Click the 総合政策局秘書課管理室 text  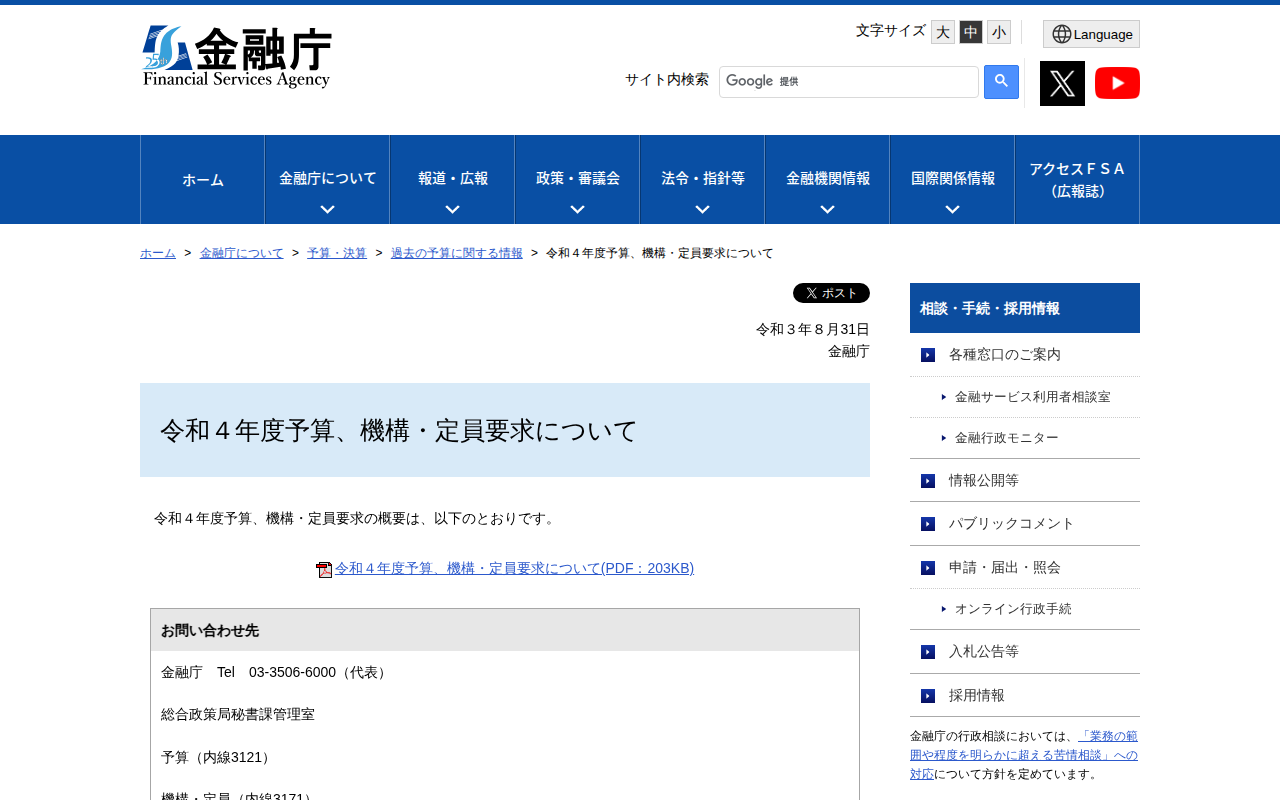pos(238,714)
